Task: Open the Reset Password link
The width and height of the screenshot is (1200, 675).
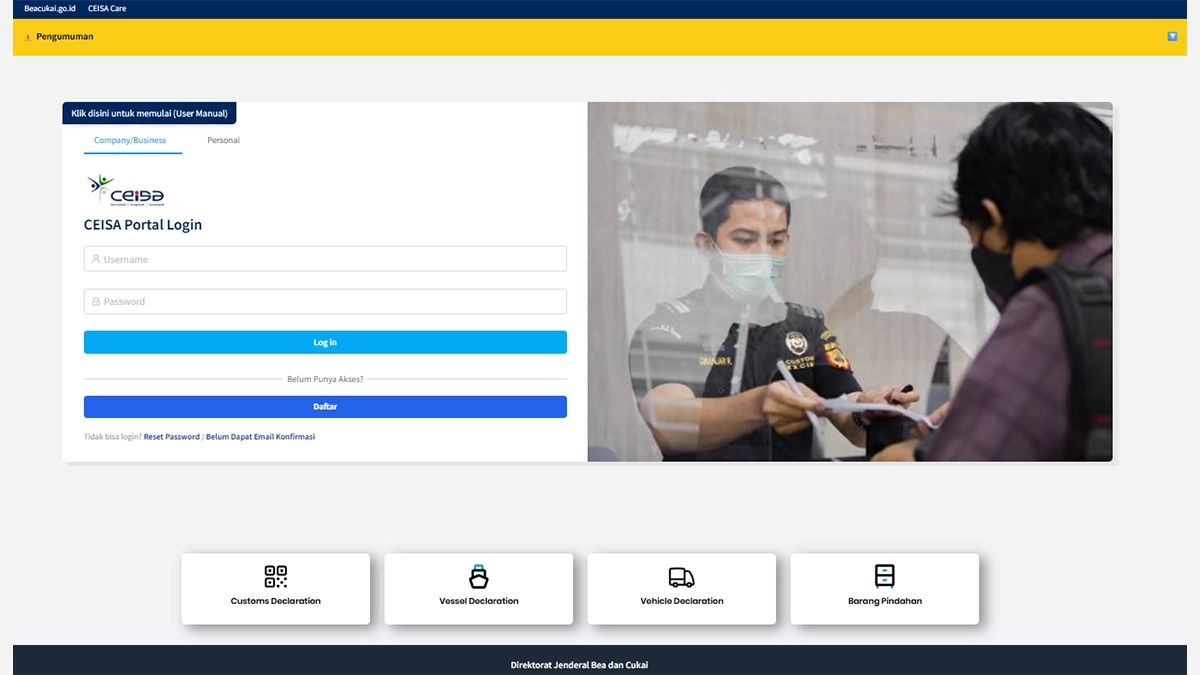Action: (171, 437)
